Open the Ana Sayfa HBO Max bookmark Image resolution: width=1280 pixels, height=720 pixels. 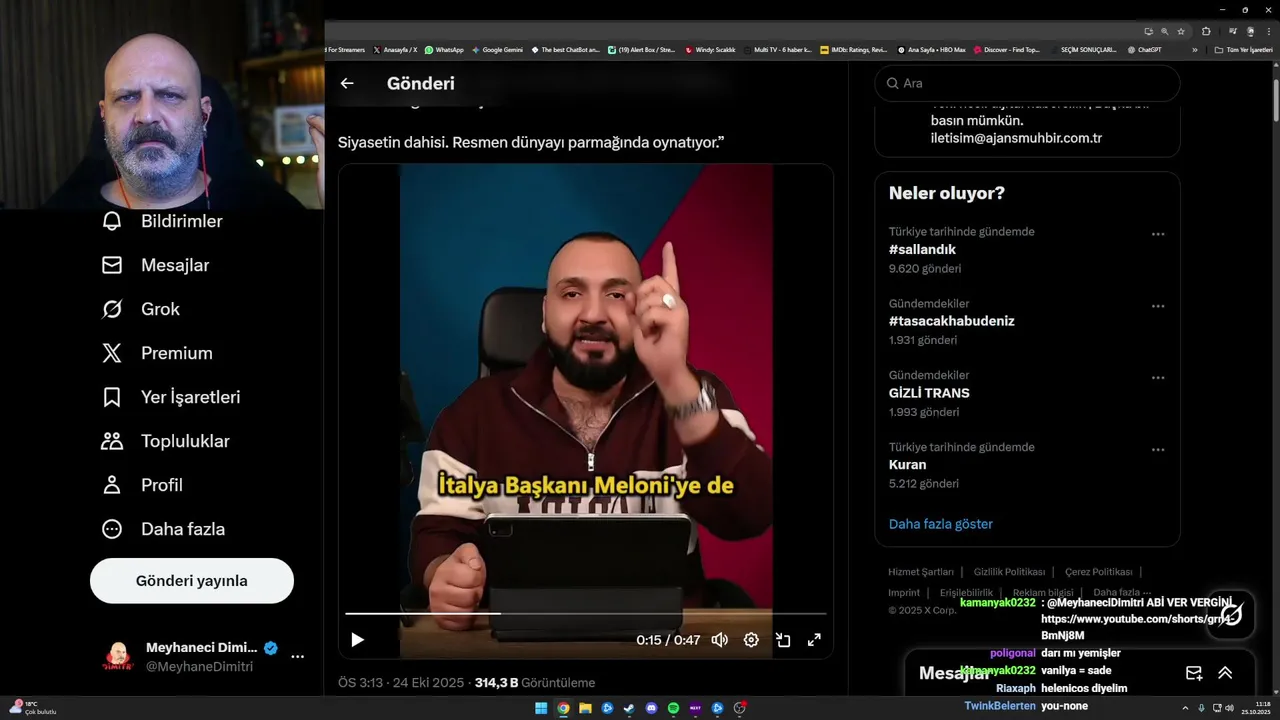click(931, 49)
